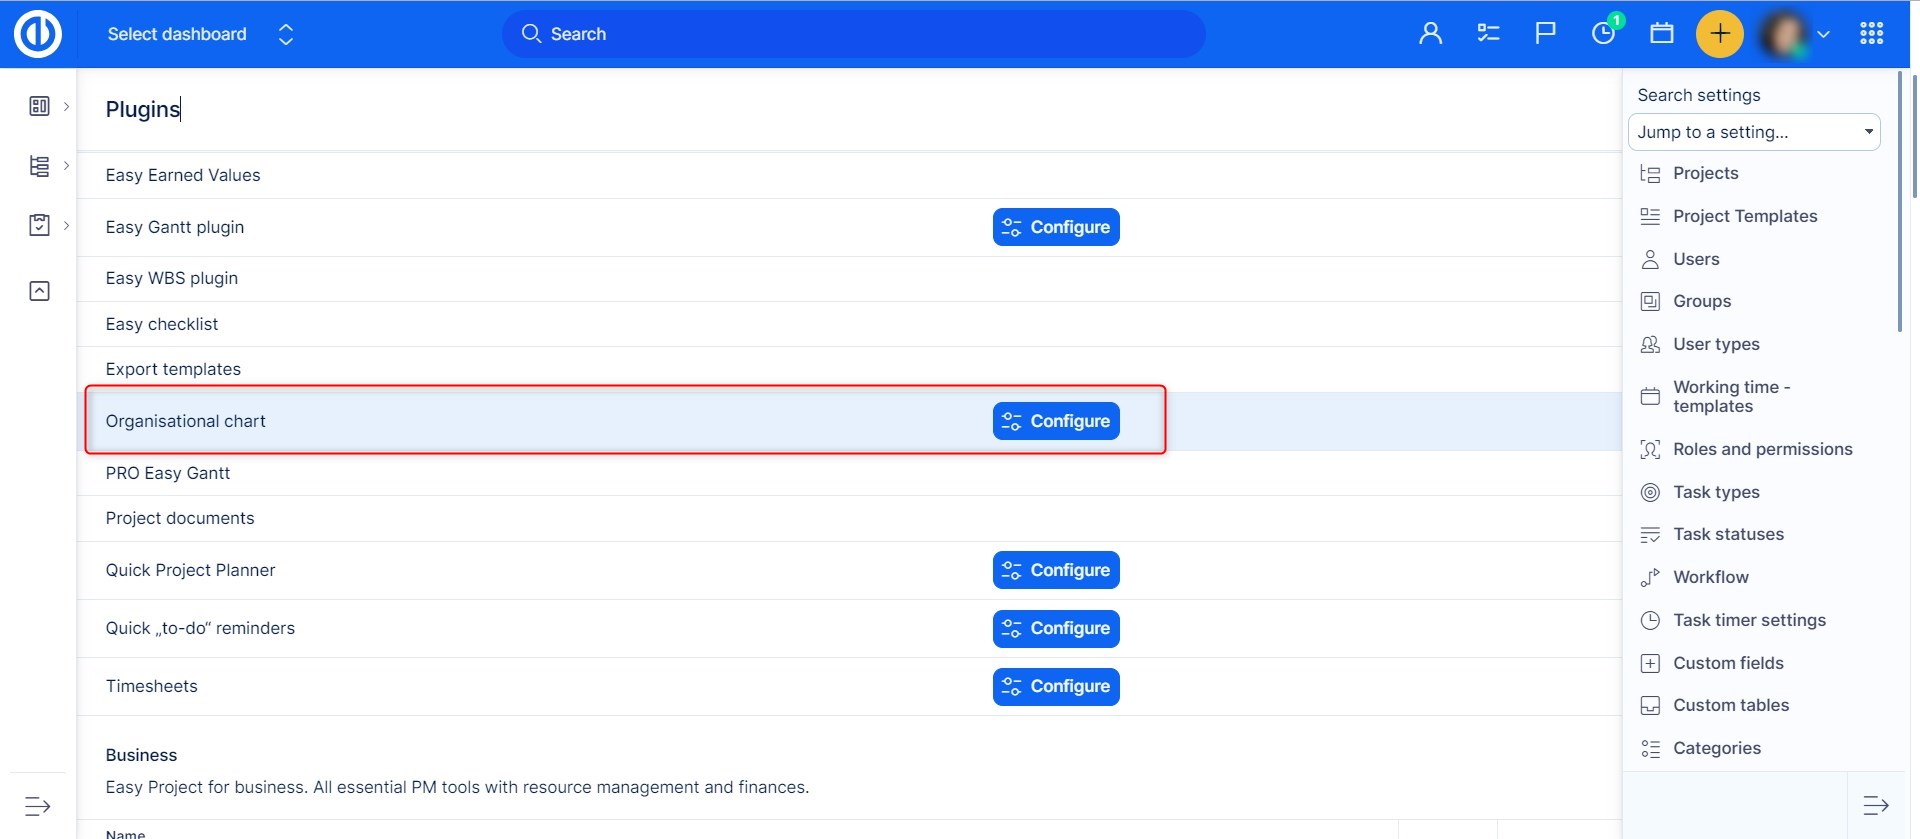Open the task timer clock icon

[x=1603, y=34]
